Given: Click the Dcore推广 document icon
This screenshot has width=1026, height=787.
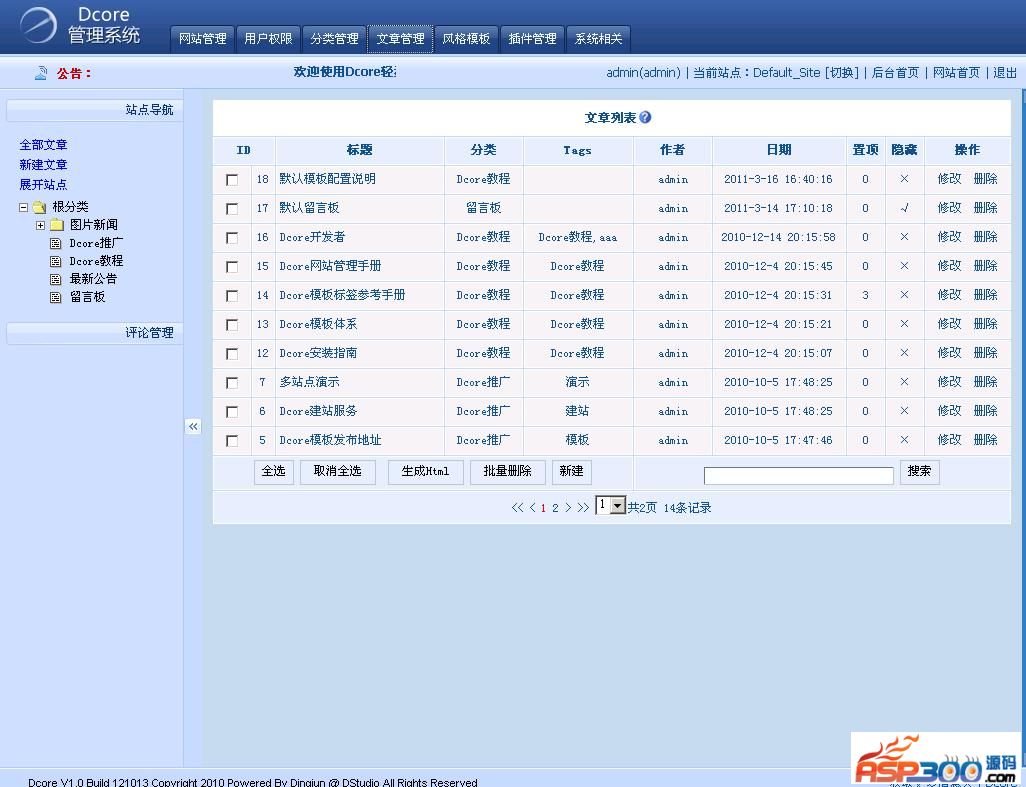Looking at the screenshot, I should click(56, 243).
